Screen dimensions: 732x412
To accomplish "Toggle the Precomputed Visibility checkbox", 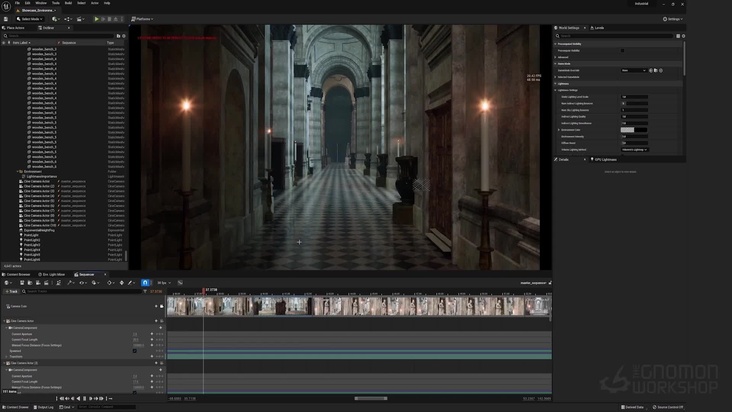I will 622,50.
